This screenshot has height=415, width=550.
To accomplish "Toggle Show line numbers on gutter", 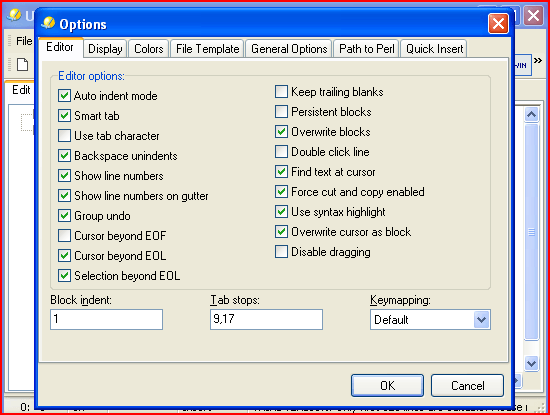I will pyautogui.click(x=64, y=196).
